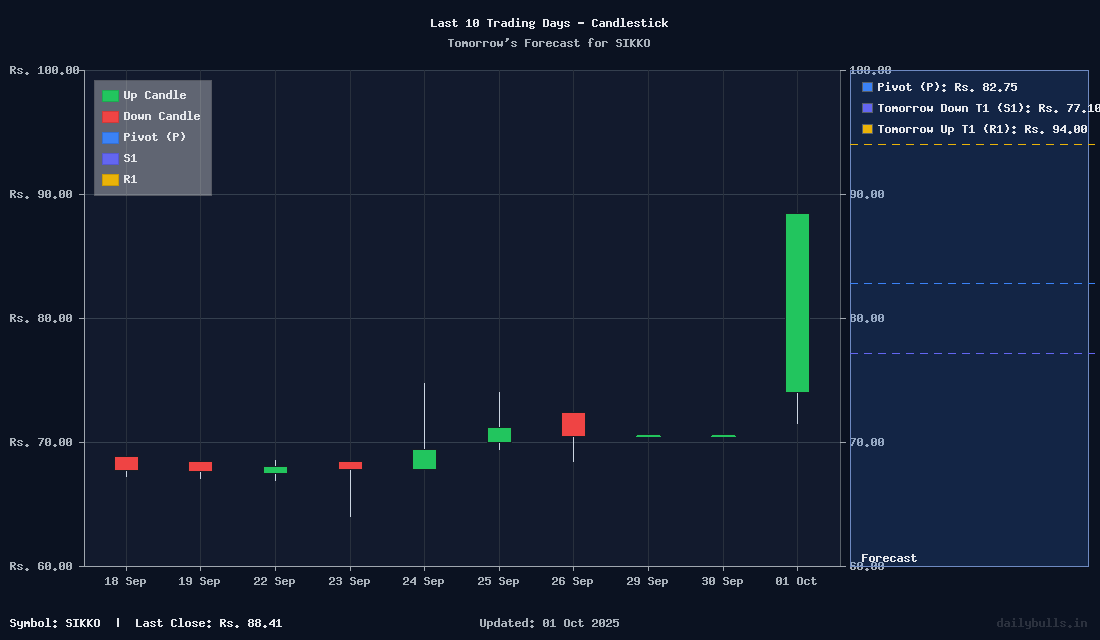This screenshot has height=640, width=1100.
Task: Click the Tomorrow's Forecast for SIKKO subtitle
Action: click(549, 43)
